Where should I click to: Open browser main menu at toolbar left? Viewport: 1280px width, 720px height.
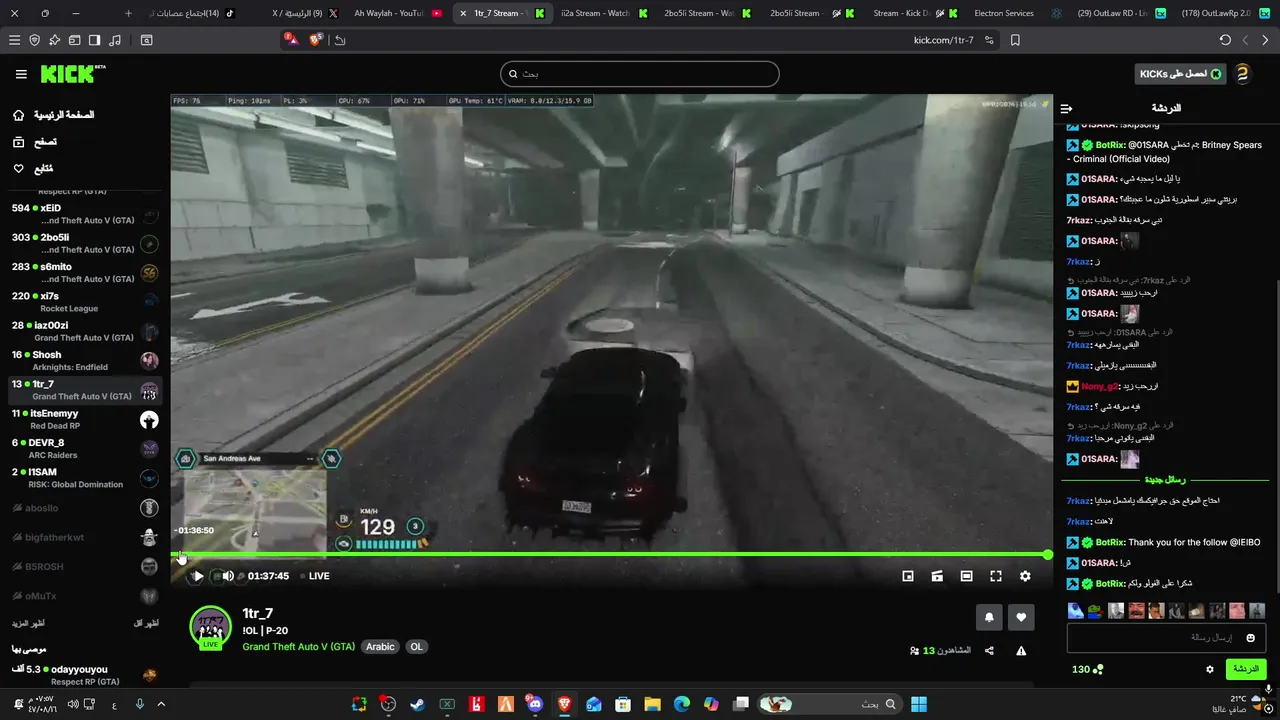tap(14, 40)
